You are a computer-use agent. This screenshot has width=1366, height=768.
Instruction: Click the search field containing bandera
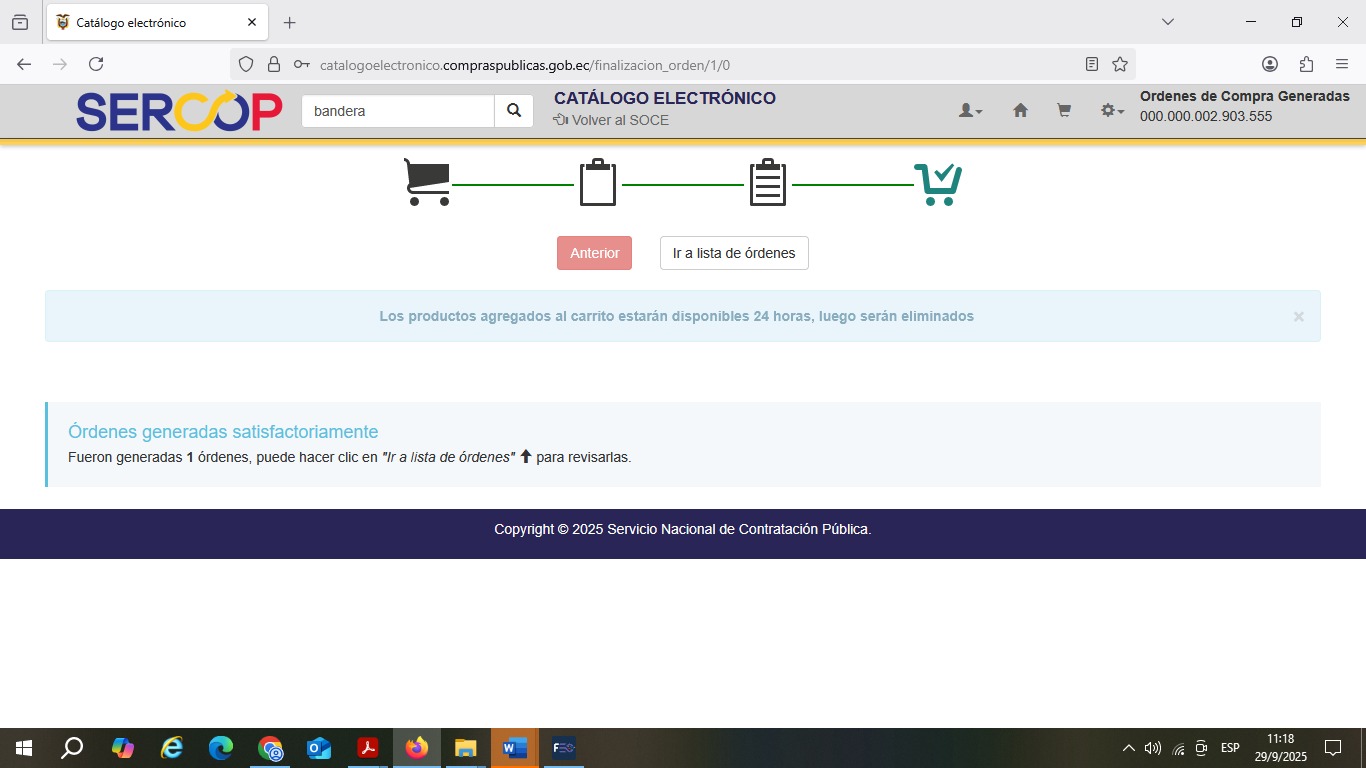point(398,111)
